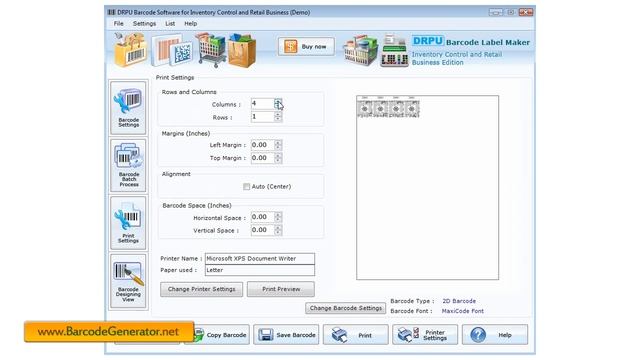Viewport: 640px width, 360px height.
Task: Click the Vertical Space value field
Action: tap(262, 230)
